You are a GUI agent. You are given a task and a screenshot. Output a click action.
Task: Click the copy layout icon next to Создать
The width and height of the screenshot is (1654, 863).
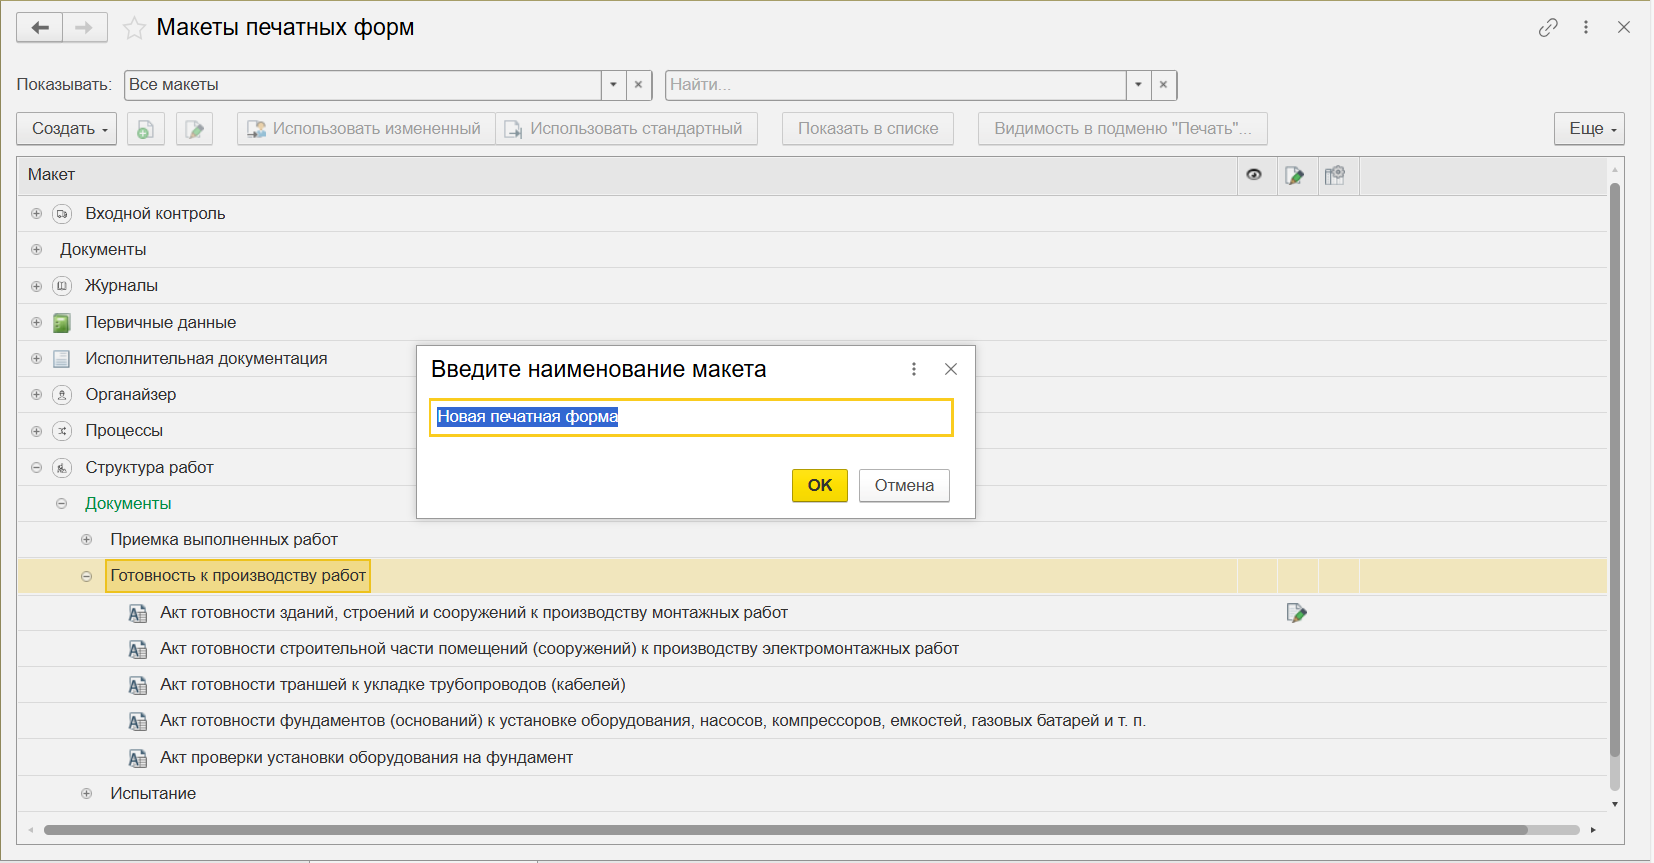point(145,129)
